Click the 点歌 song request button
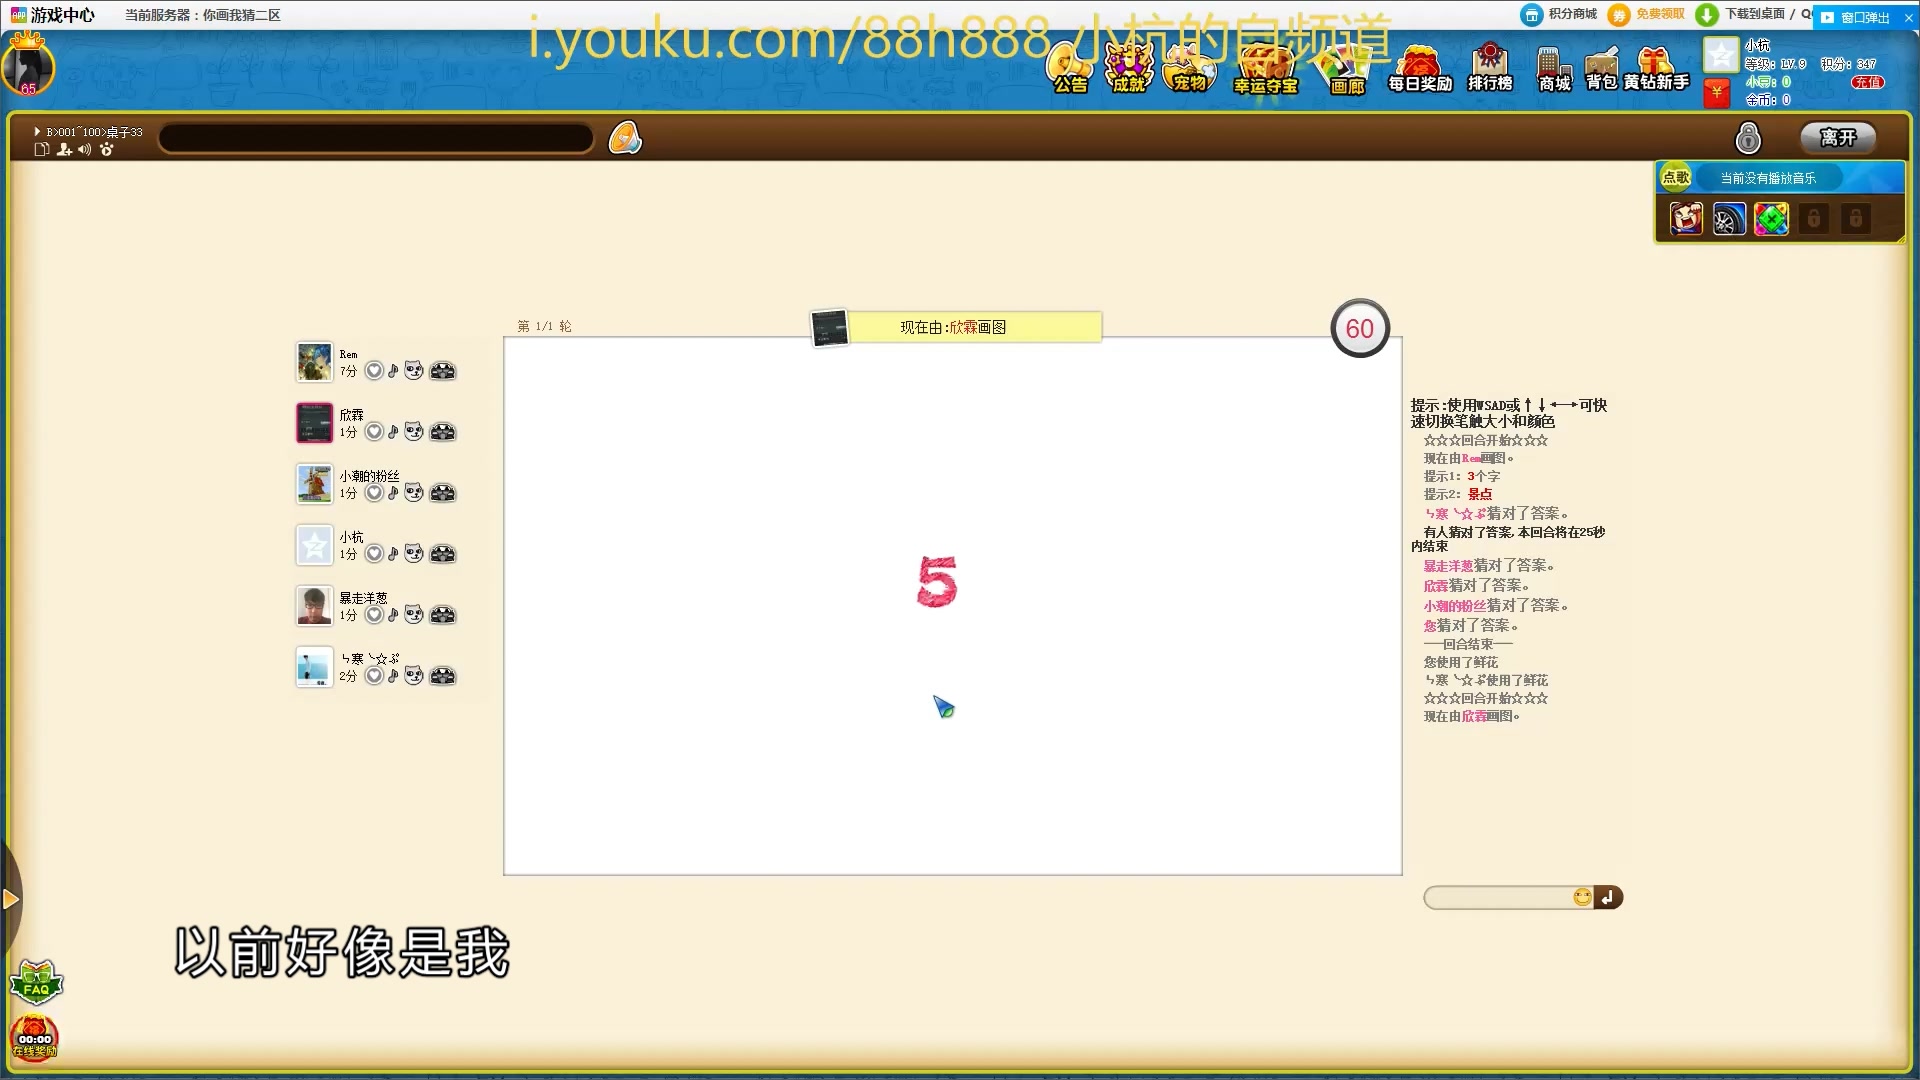Screen dimensions: 1920x1080 click(x=1676, y=177)
